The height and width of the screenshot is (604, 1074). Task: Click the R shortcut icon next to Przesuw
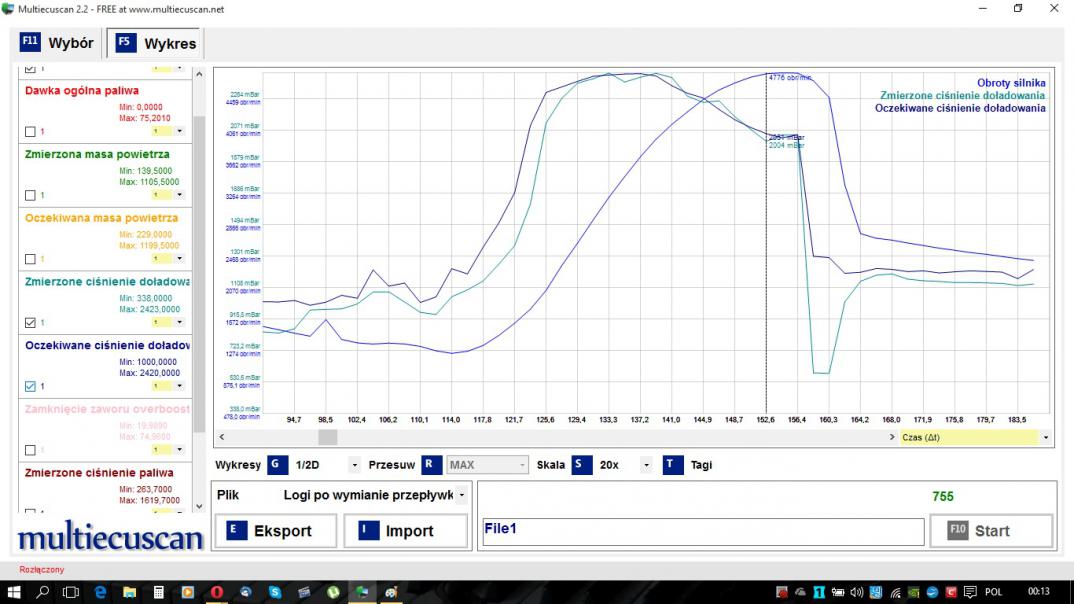pyautogui.click(x=431, y=464)
